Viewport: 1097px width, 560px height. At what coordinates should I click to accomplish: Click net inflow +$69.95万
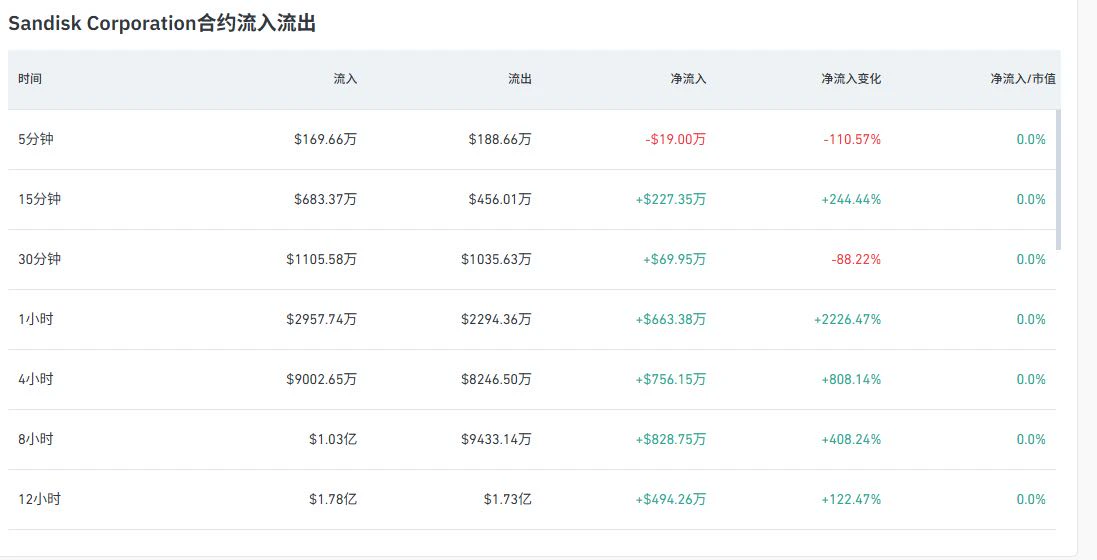tap(675, 260)
